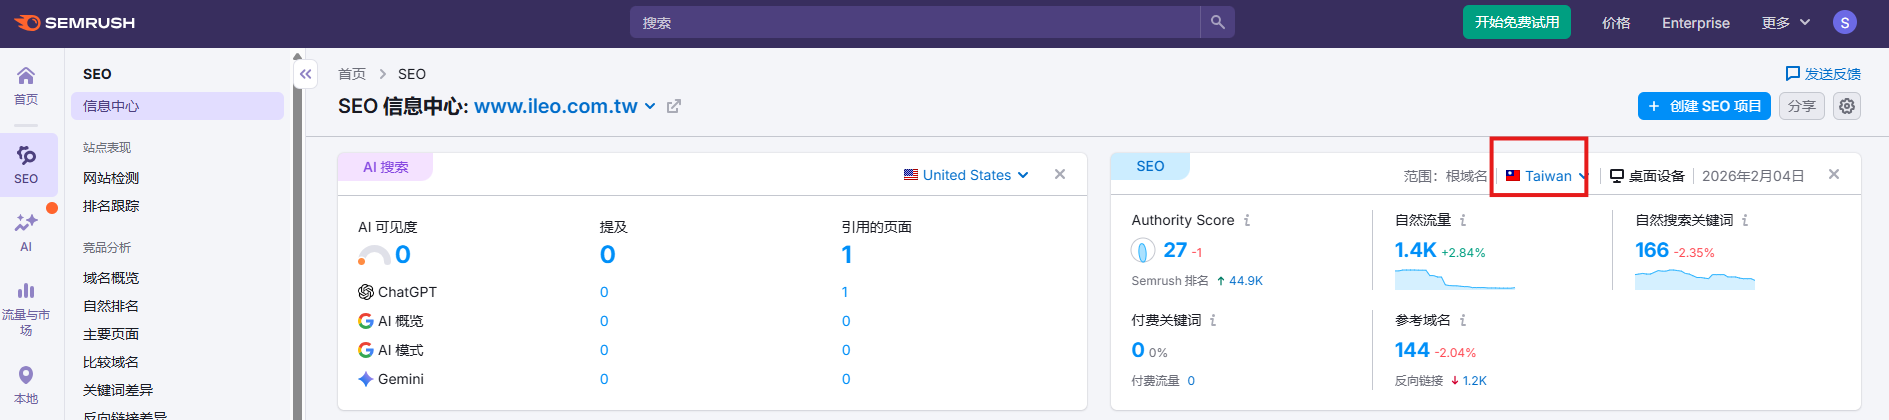Open 主要页面 menu item
The image size is (1889, 420).
pos(111,334)
